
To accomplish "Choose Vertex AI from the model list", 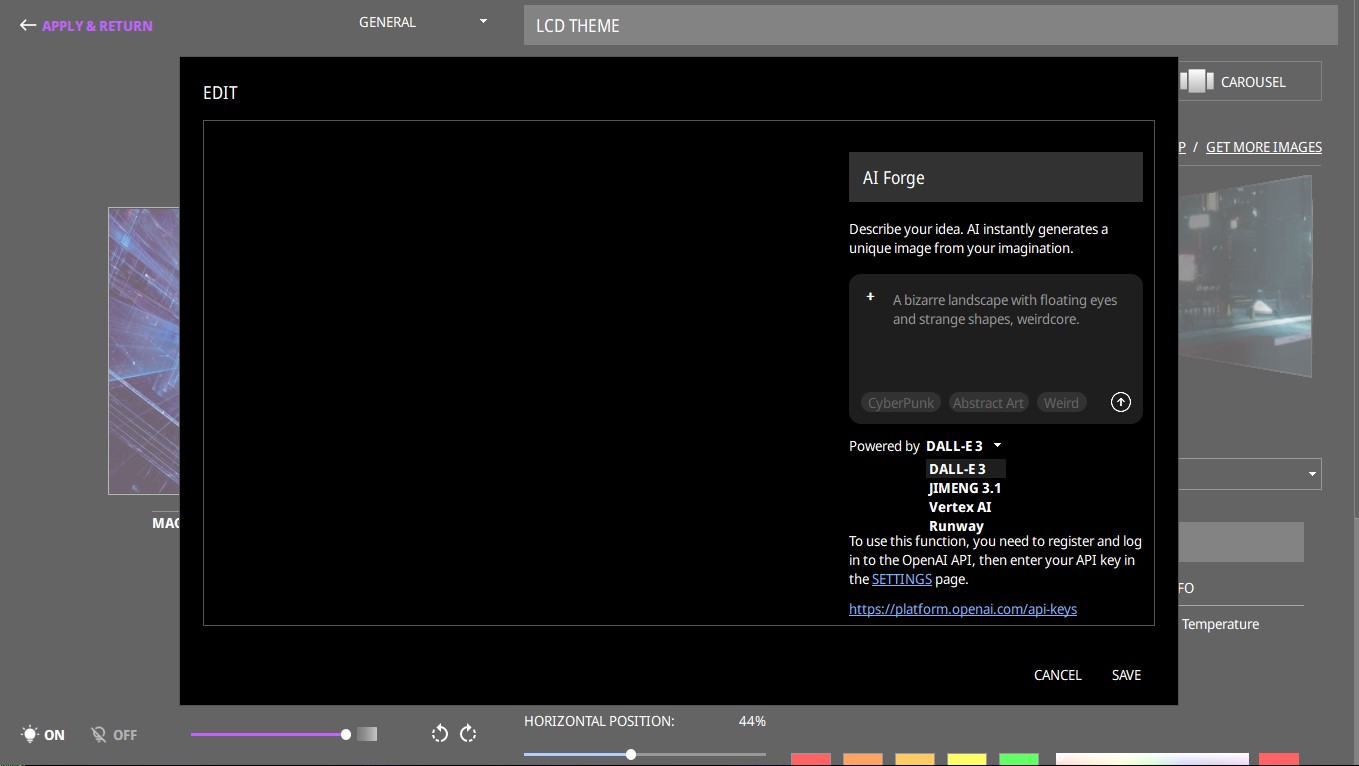I will click(959, 507).
